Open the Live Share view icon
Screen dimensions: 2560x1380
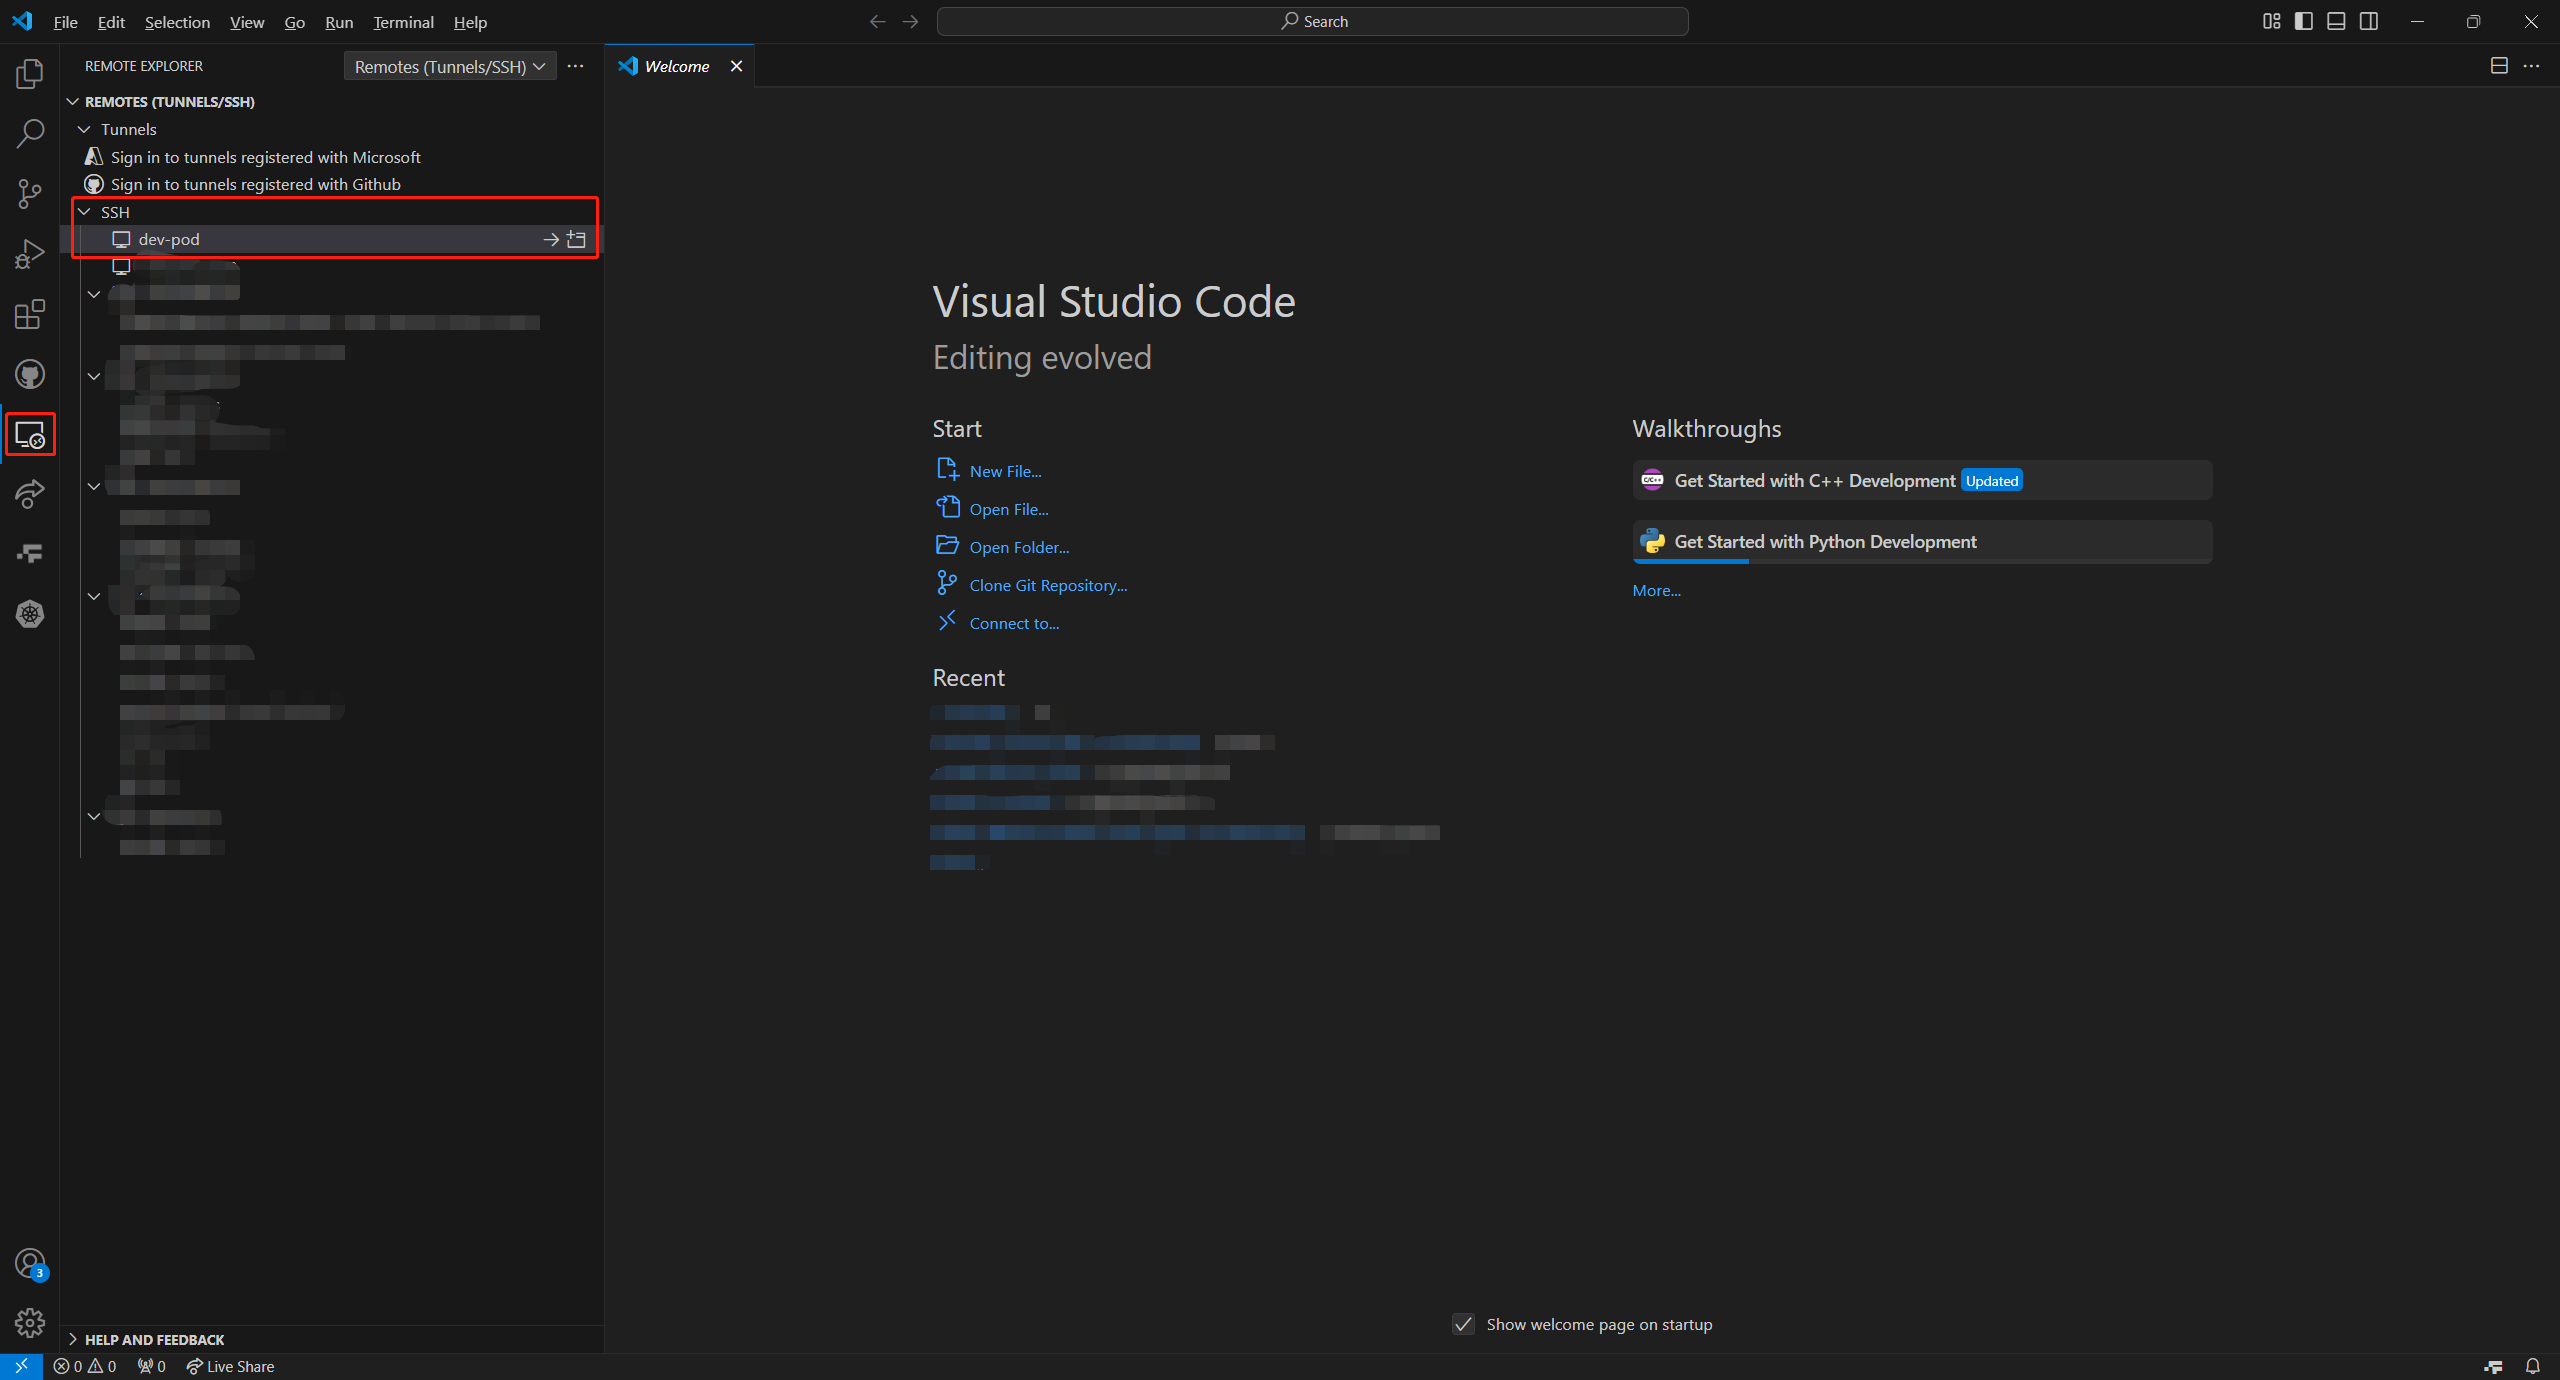pos(30,494)
